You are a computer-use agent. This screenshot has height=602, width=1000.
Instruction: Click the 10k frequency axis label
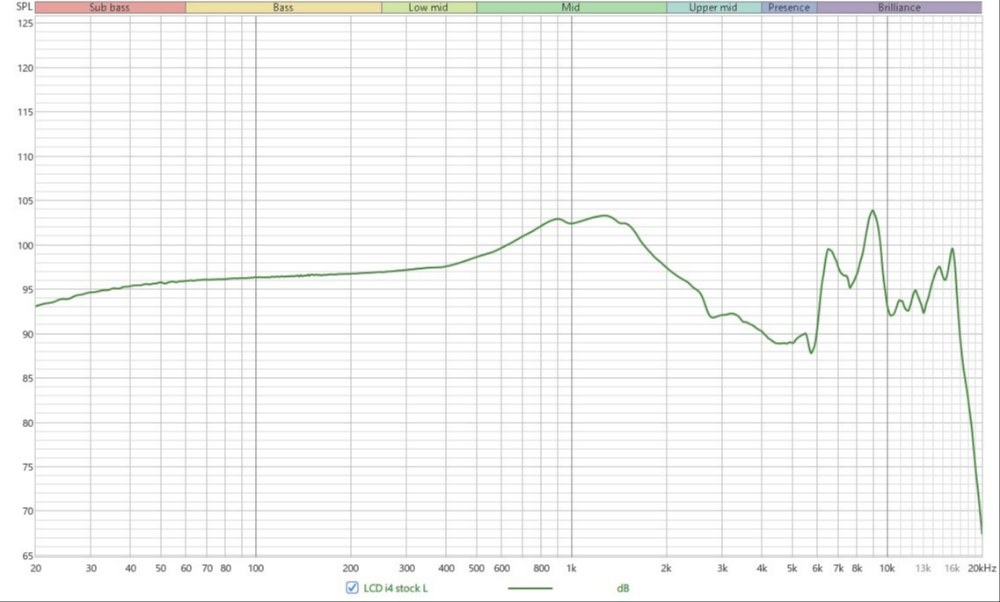(887, 568)
